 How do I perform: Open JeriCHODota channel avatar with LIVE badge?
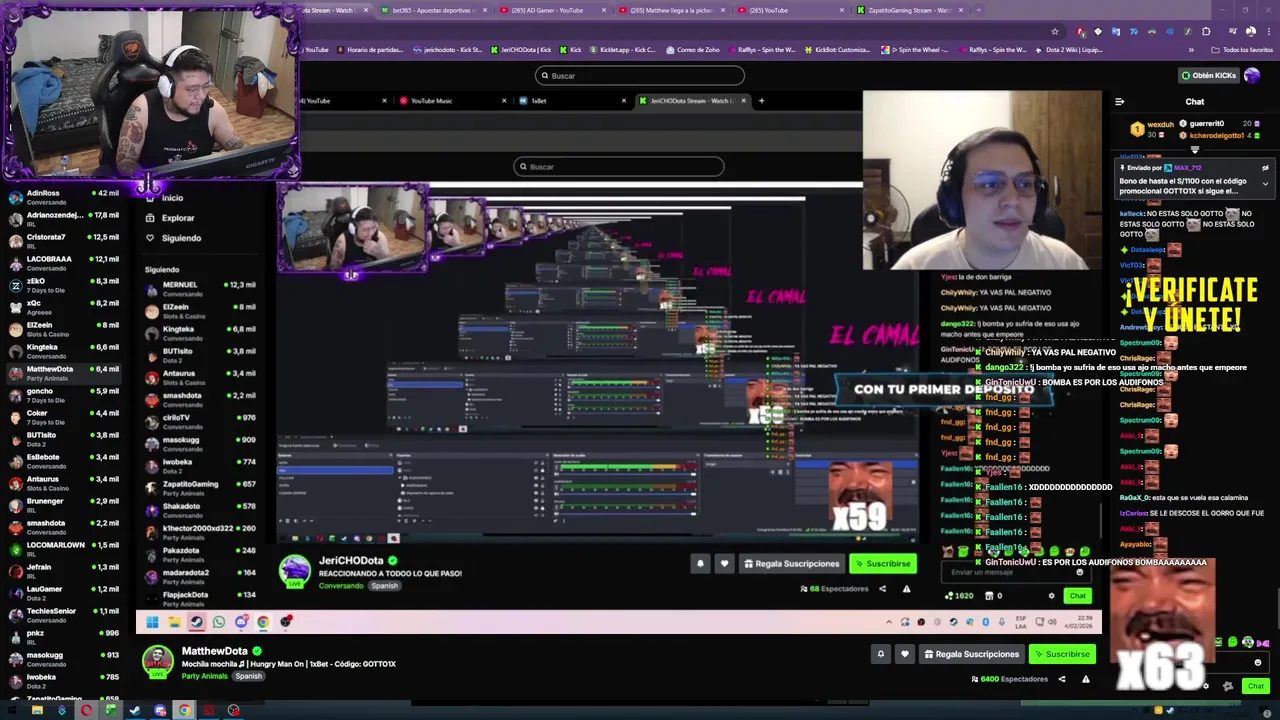tap(294, 571)
